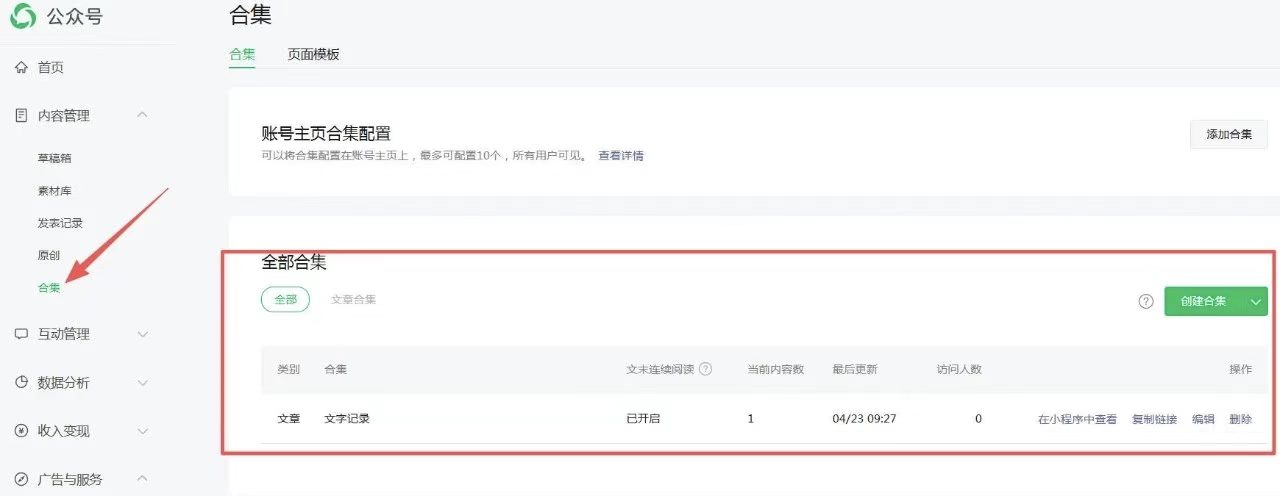Click the 互动管理 chat bubble icon
This screenshot has height=496, width=1280.
coord(21,334)
